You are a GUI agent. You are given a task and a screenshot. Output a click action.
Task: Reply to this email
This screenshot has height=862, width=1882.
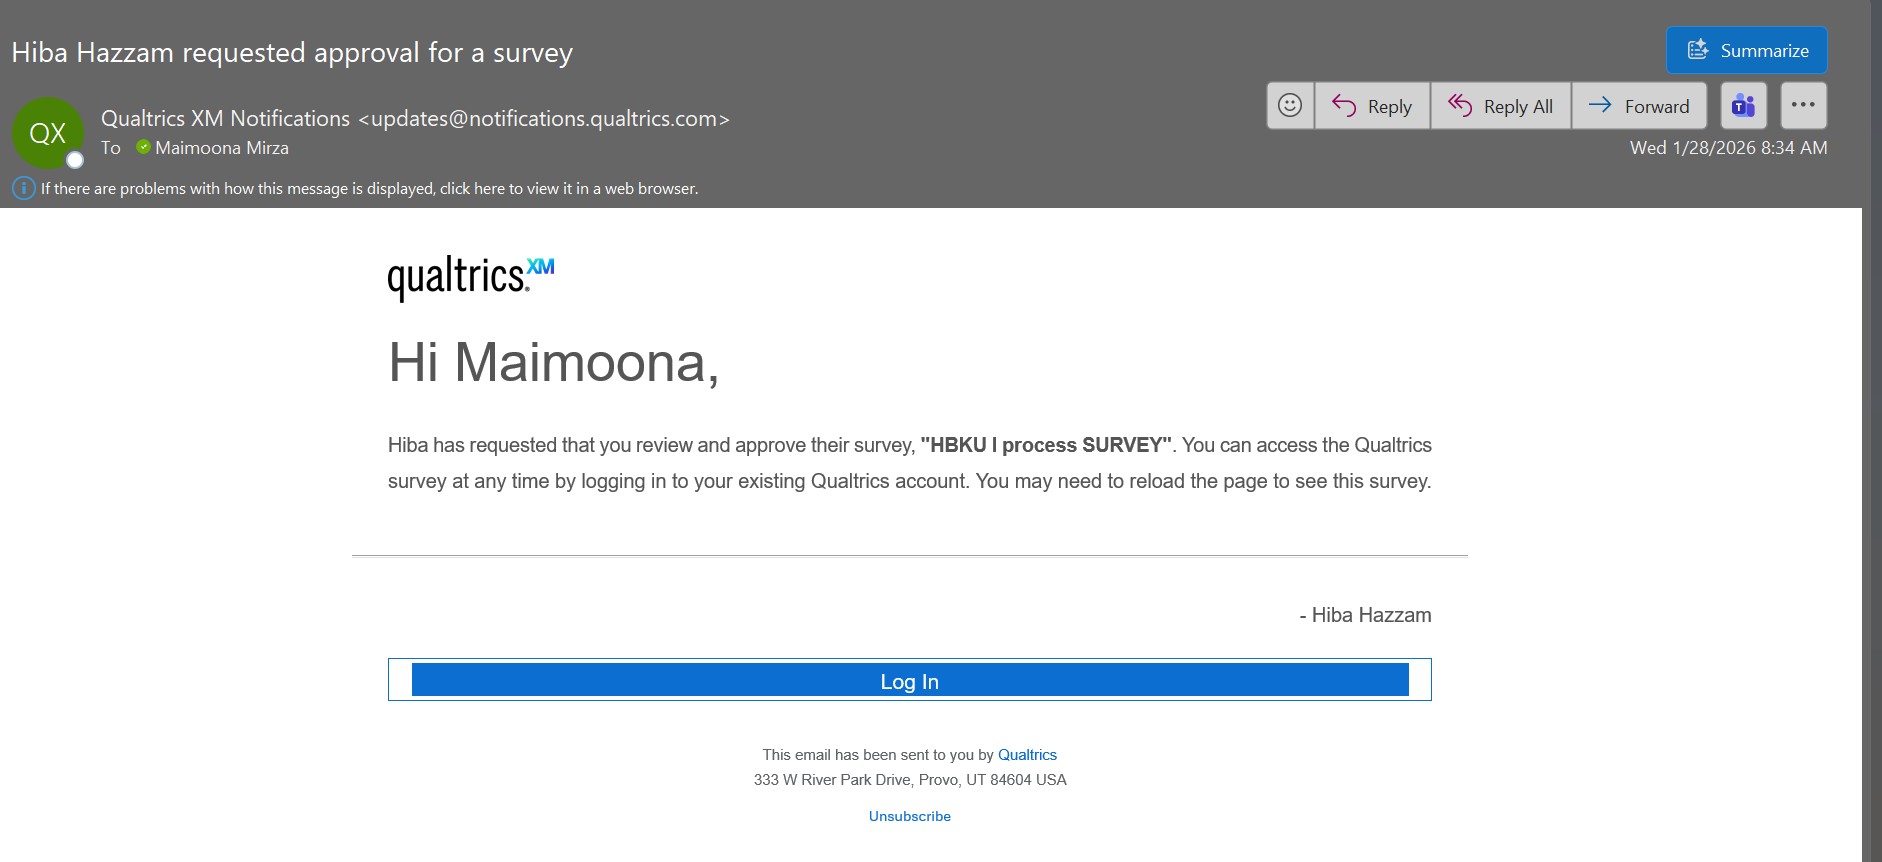1372,106
